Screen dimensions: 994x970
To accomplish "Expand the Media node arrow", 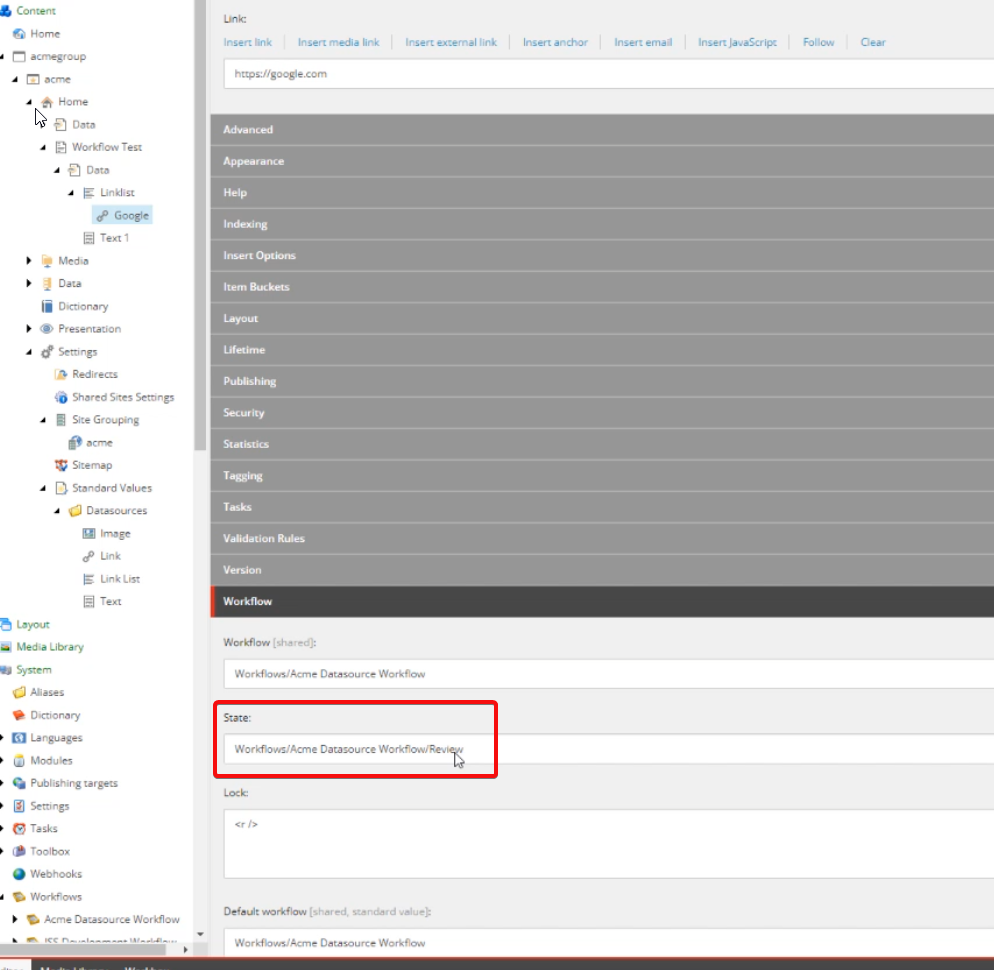I will [29, 261].
